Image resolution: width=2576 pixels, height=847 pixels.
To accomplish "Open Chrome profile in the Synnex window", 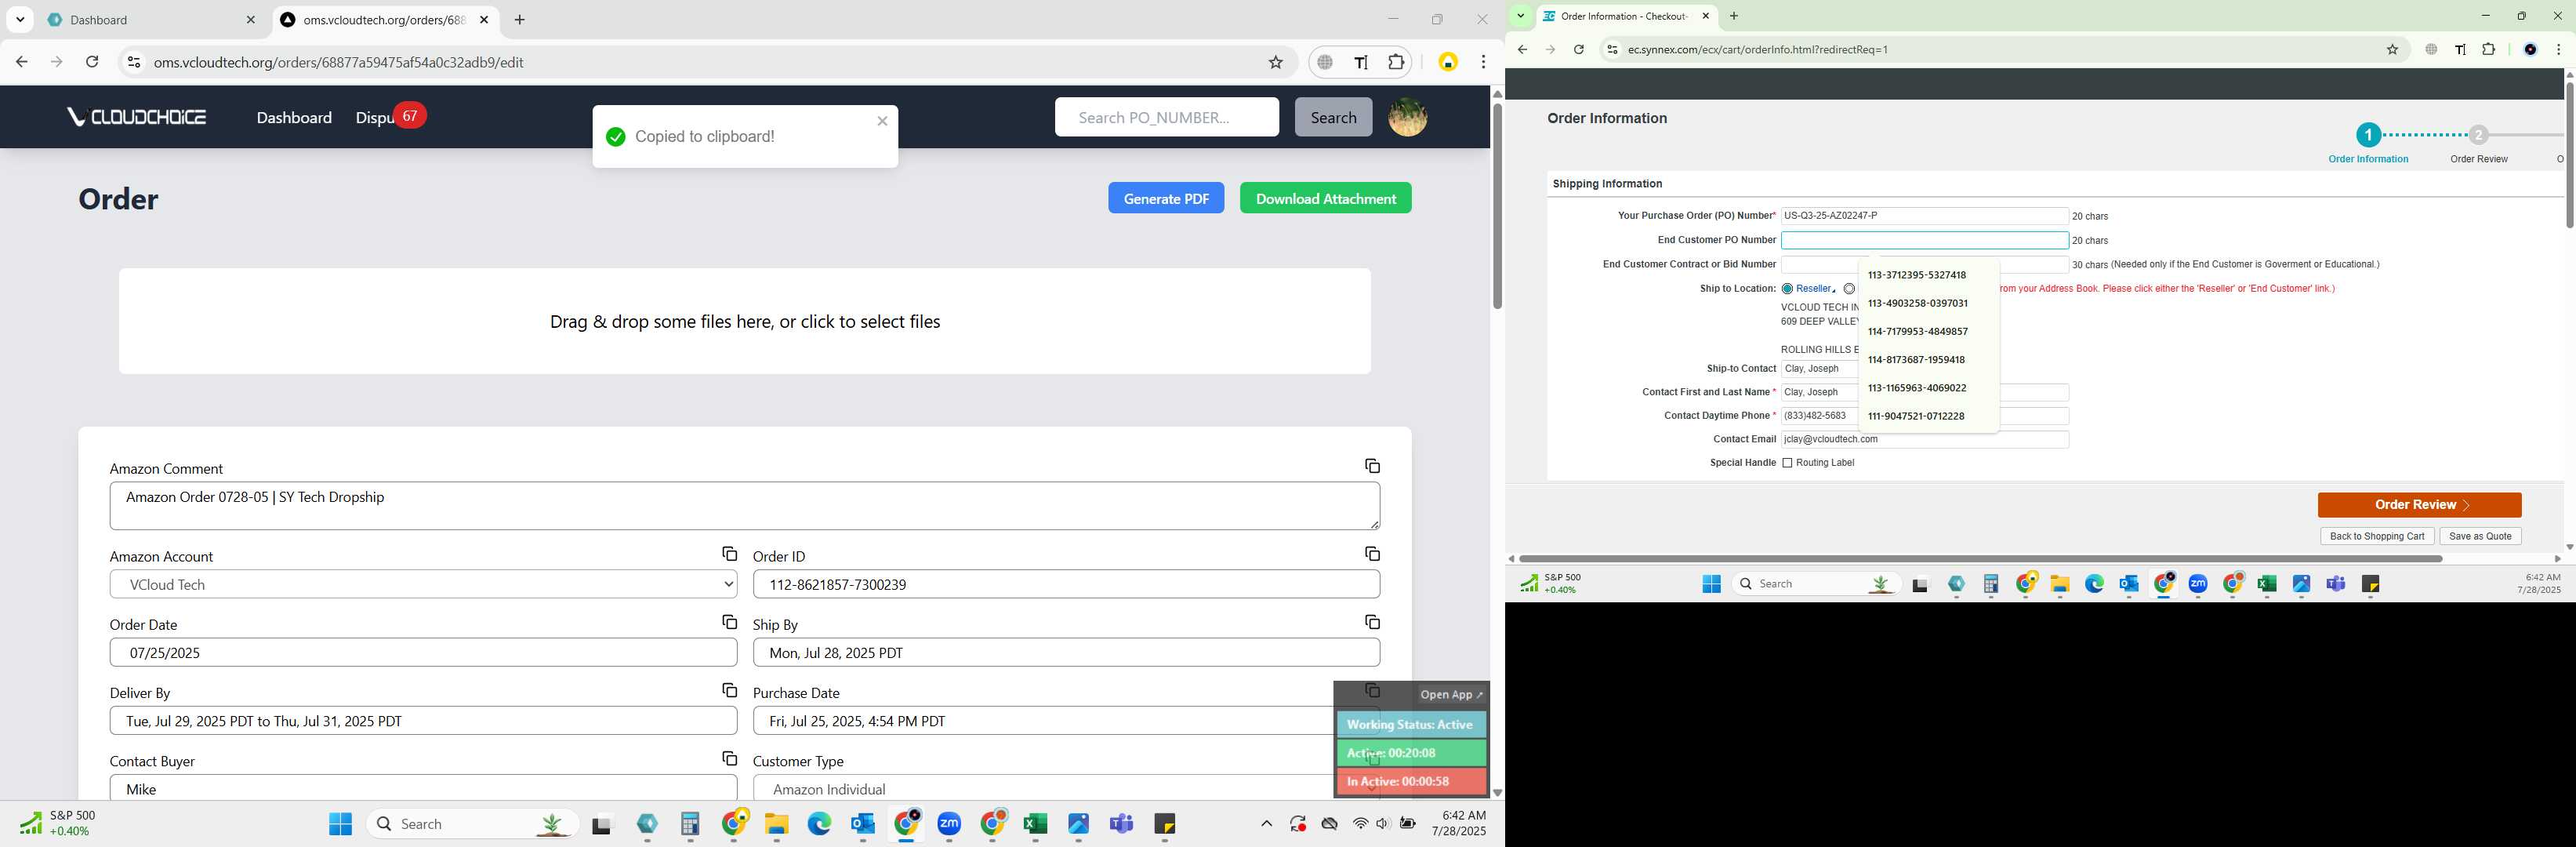I will point(2530,49).
